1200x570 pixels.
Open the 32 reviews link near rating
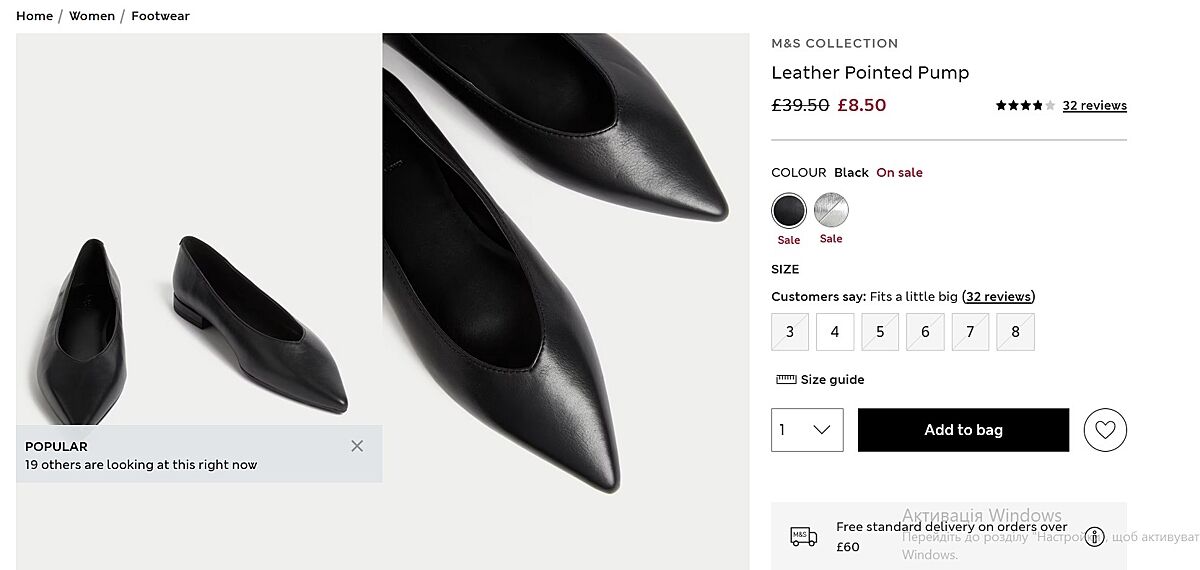pyautogui.click(x=1094, y=105)
